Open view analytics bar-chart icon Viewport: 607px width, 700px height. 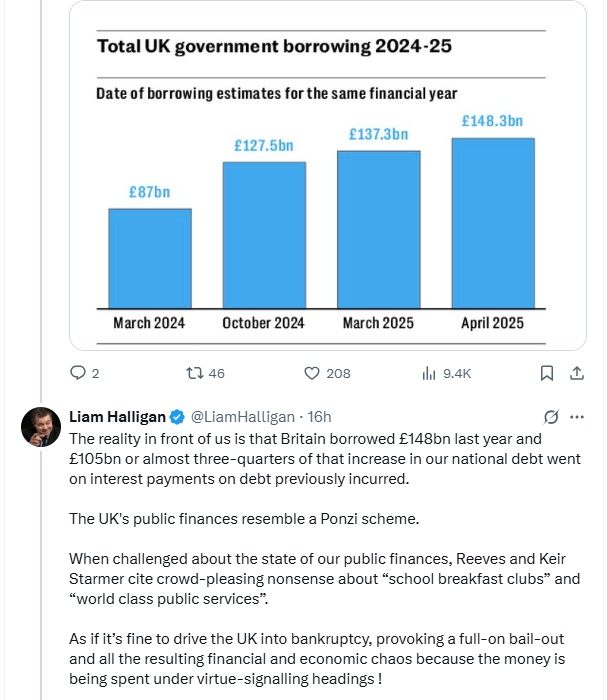coord(429,373)
